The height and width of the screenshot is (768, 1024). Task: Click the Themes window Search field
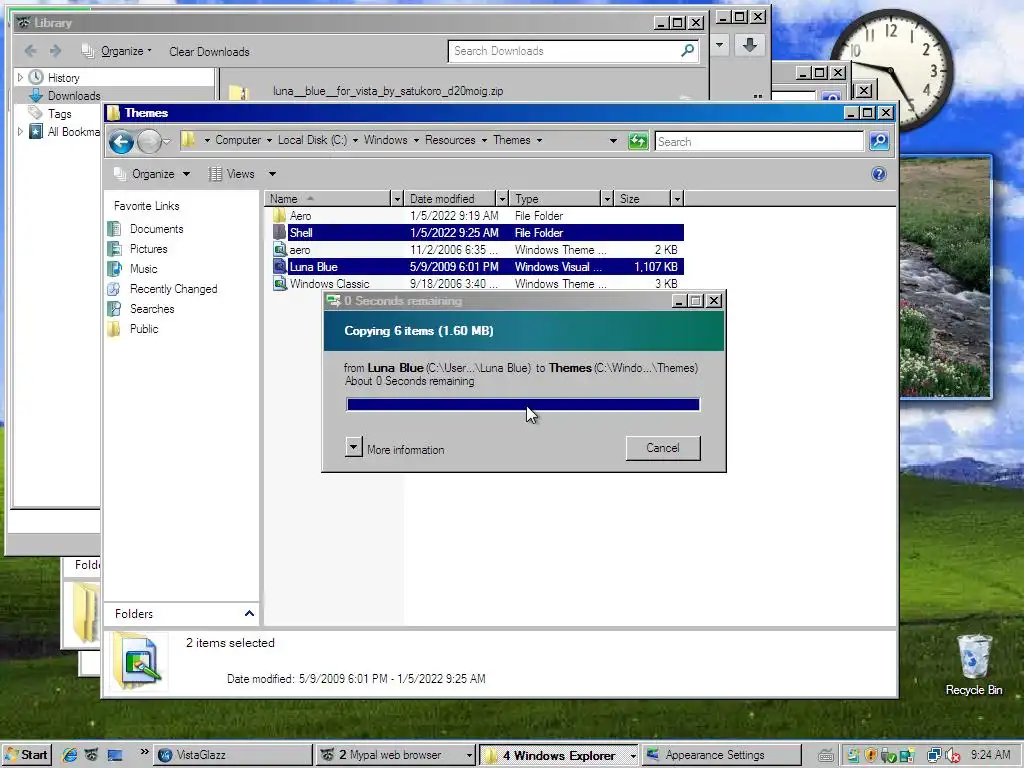click(x=759, y=141)
